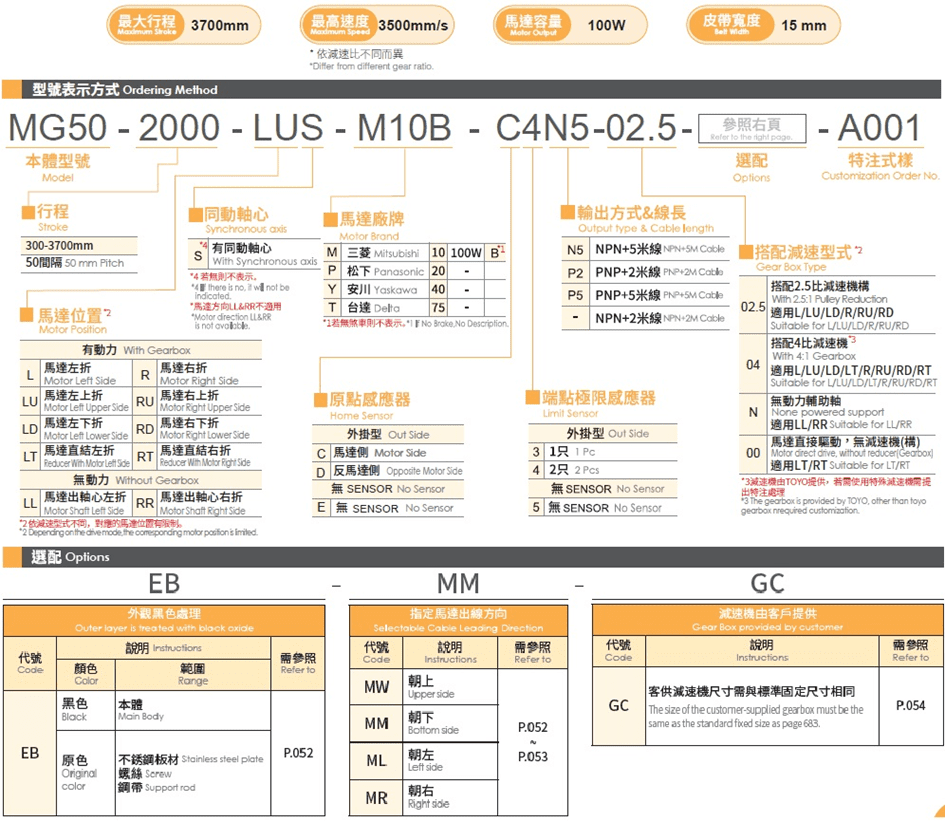Click the orange square beside 原點感應器 heading

click(322, 399)
